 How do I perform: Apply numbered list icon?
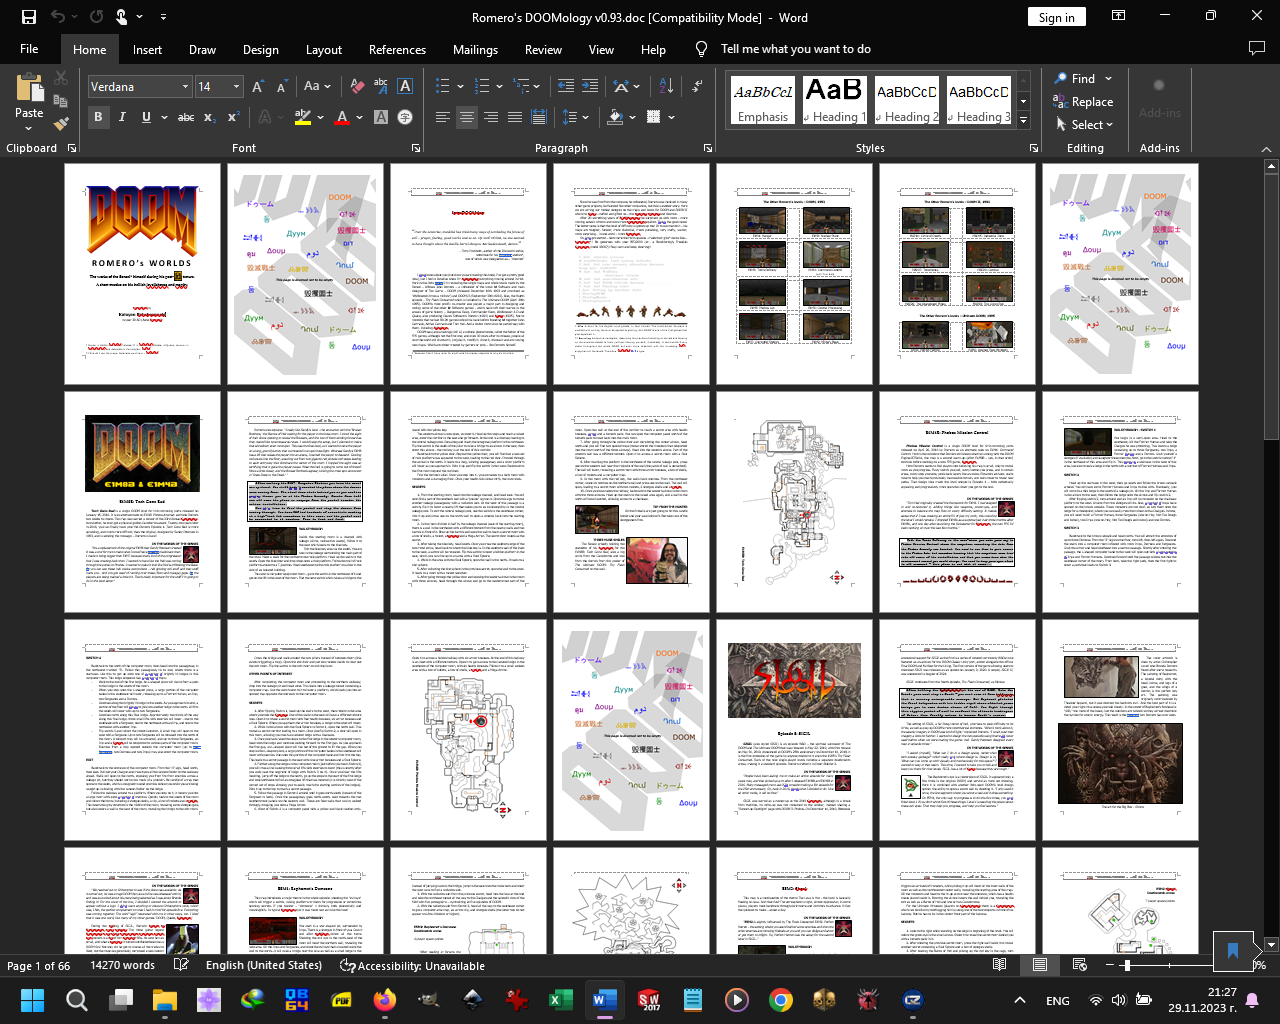point(483,87)
